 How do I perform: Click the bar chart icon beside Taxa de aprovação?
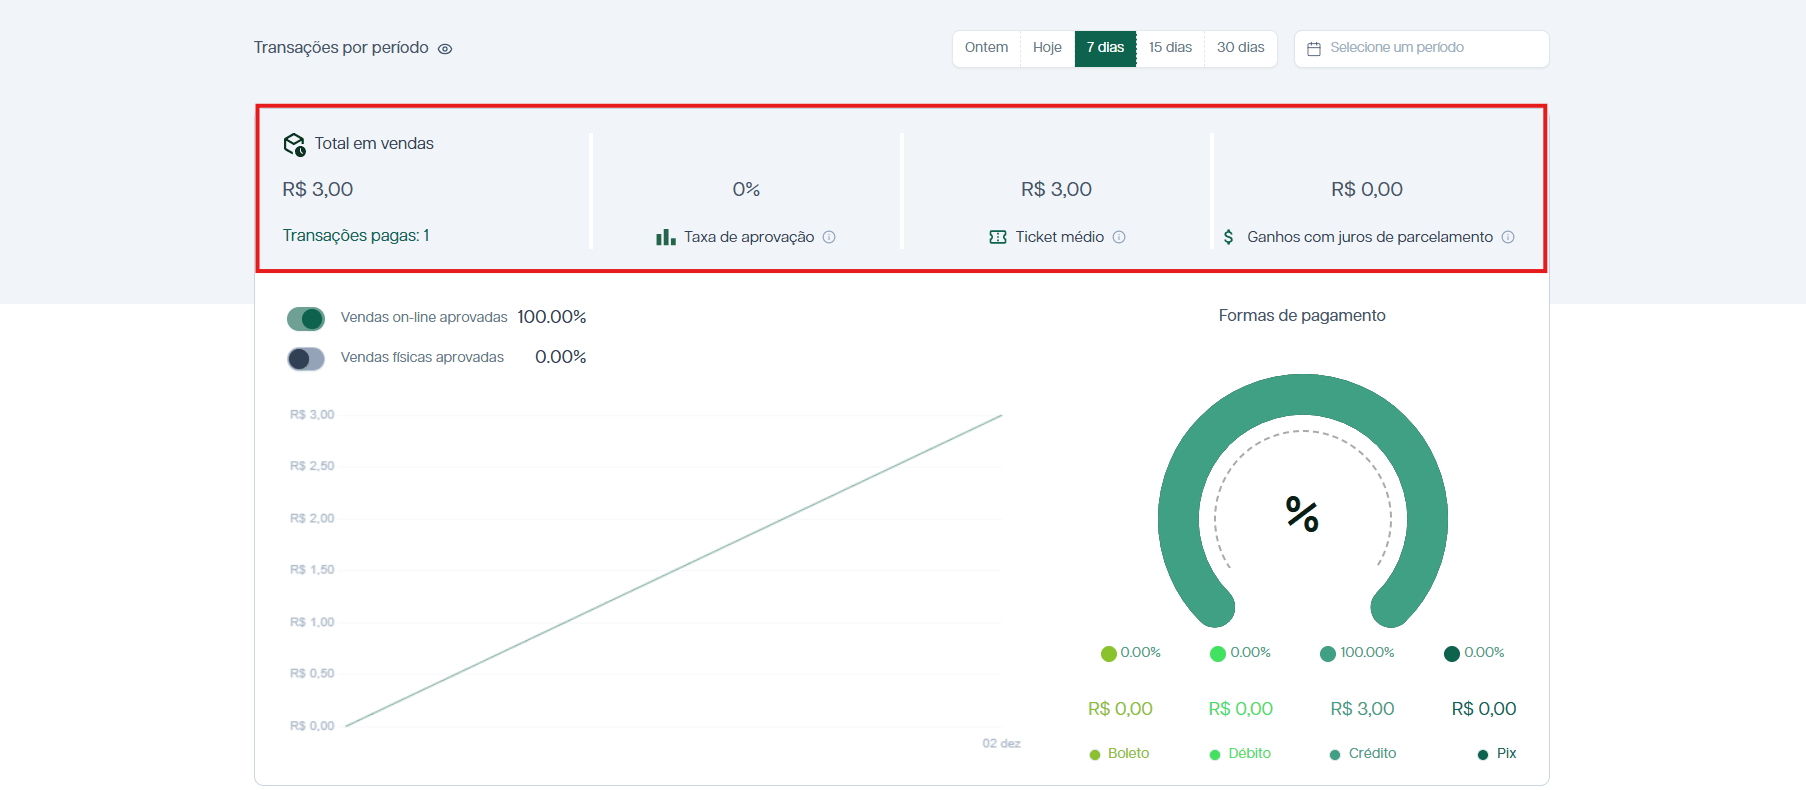pos(665,237)
